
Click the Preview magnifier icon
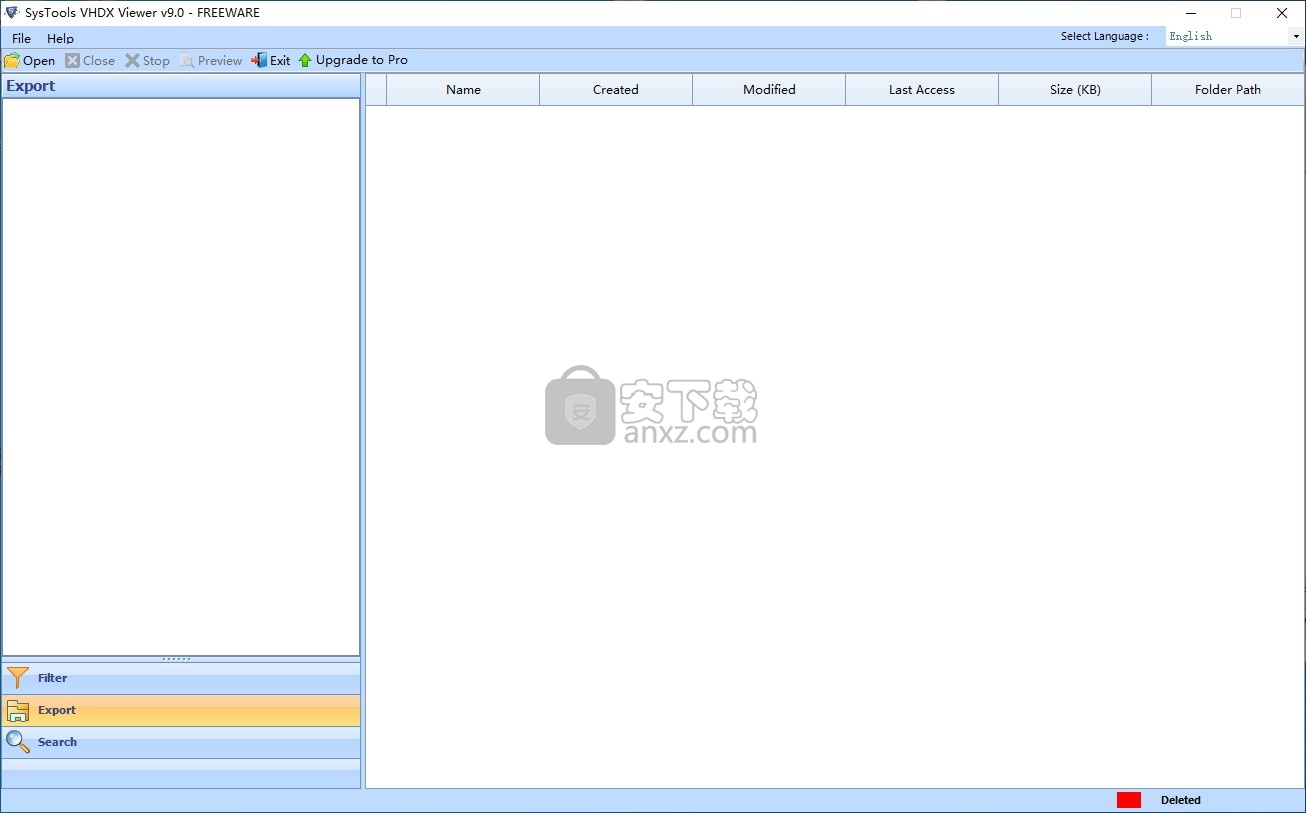click(187, 60)
